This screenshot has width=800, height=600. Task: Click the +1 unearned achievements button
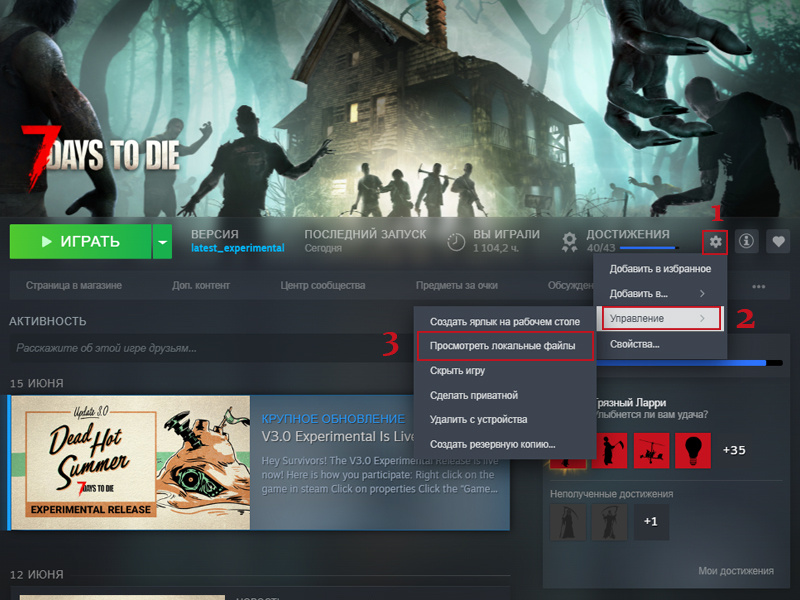coord(651,522)
